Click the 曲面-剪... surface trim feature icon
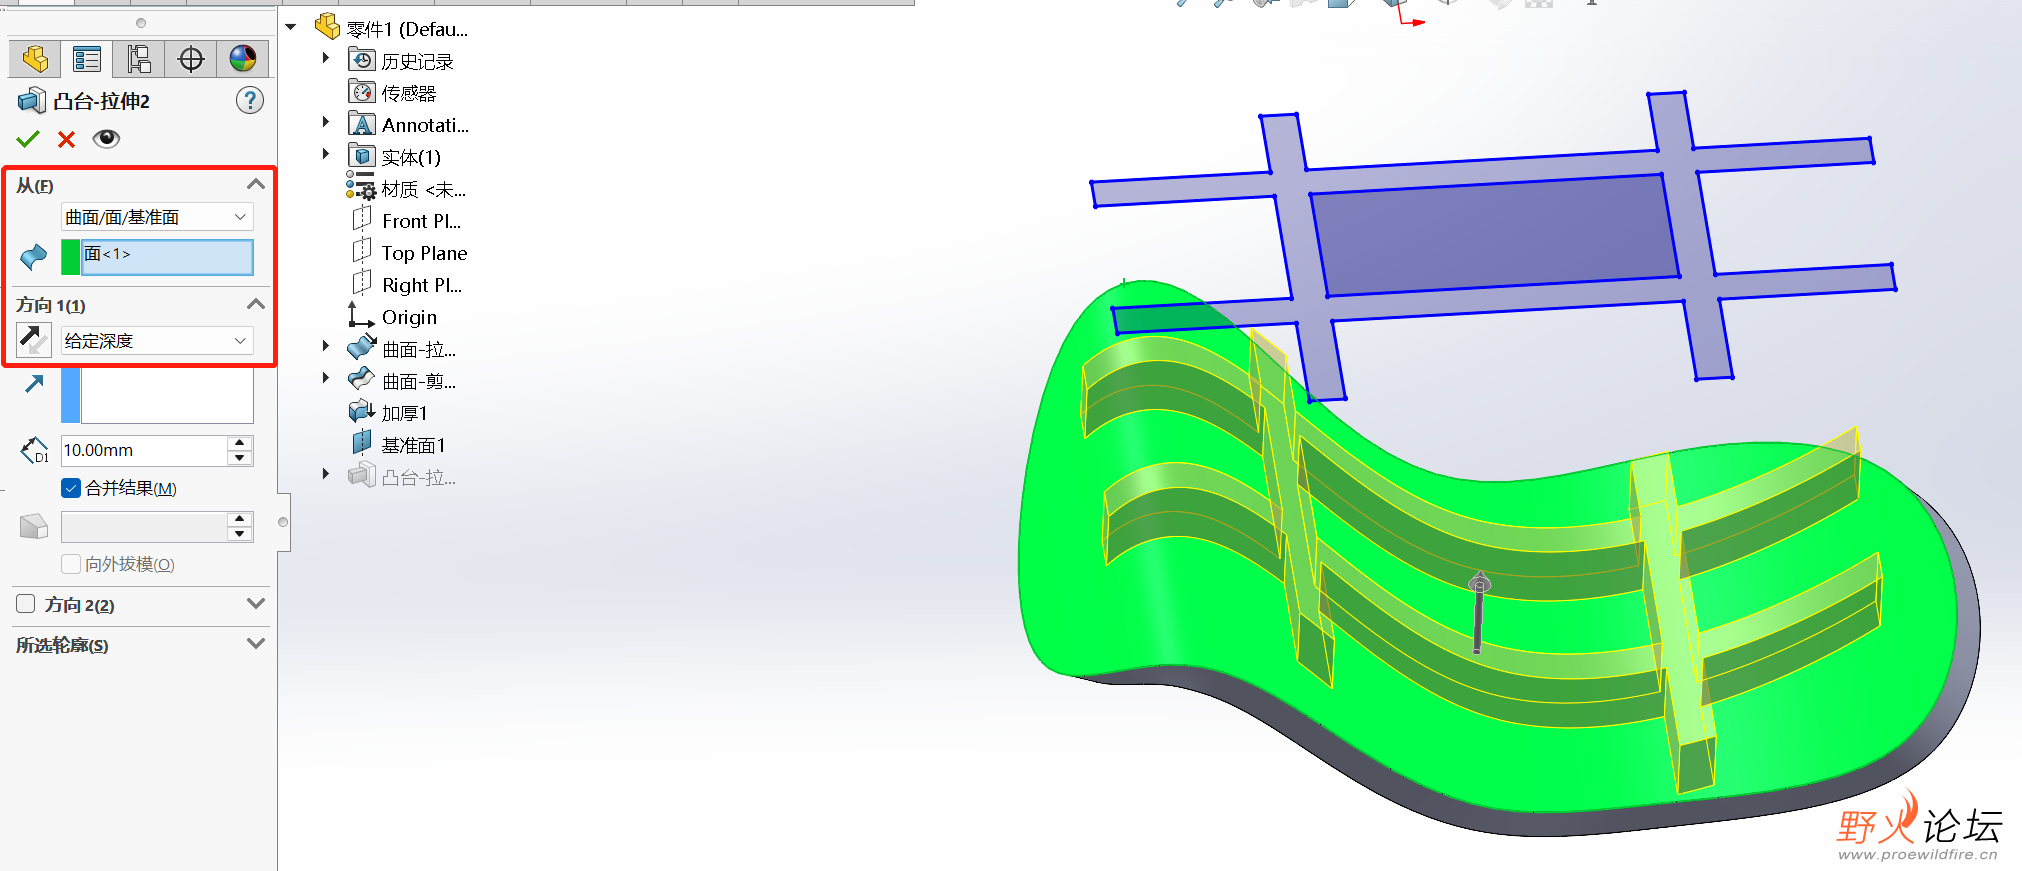The height and width of the screenshot is (871, 2022). coord(361,380)
